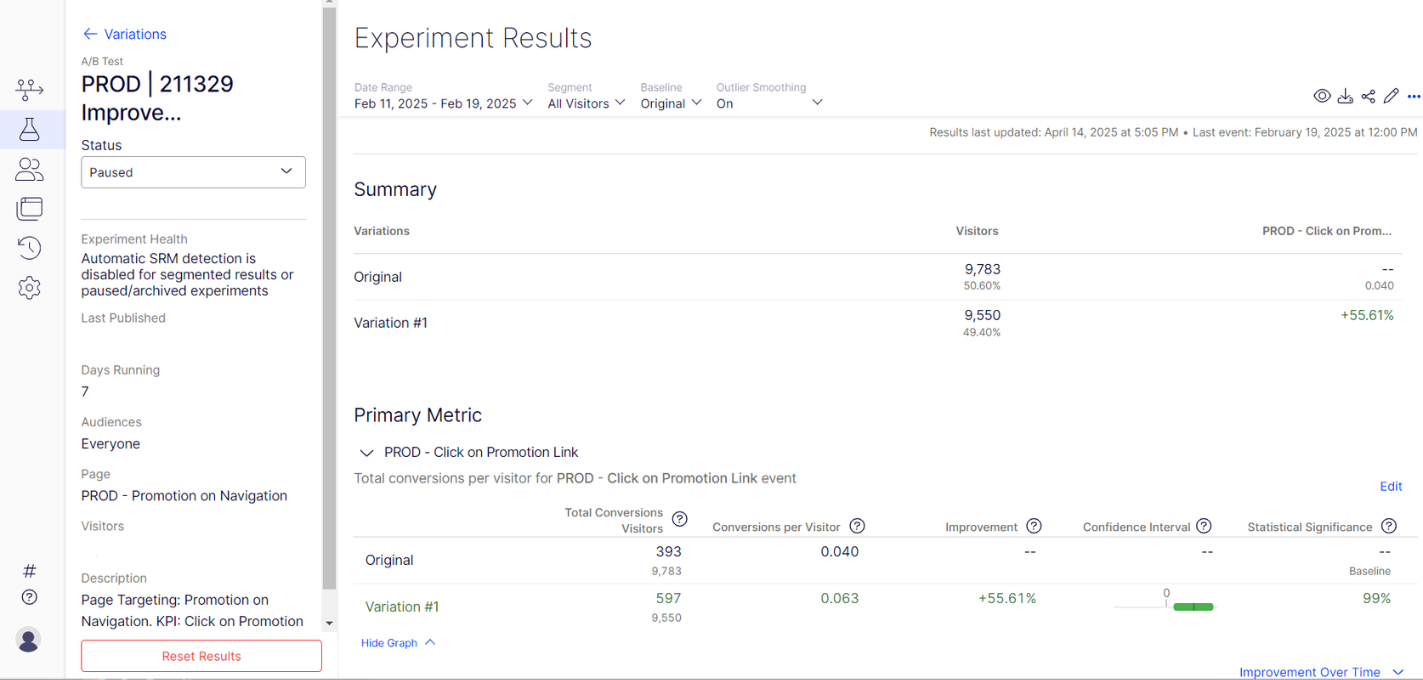Open the Baseline Original dropdown
Viewport: 1423px width, 680px height.
tap(671, 103)
